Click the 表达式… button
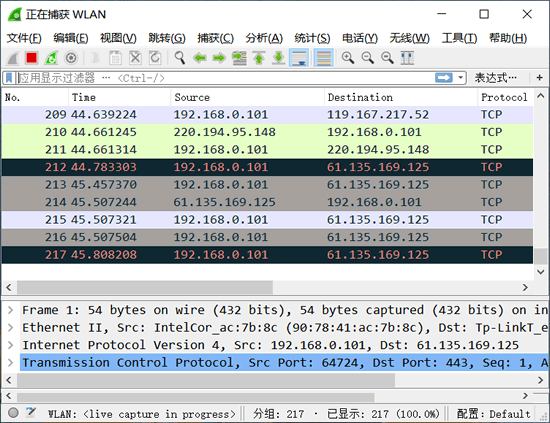Screen dimensions: 550x423 pos(495,78)
